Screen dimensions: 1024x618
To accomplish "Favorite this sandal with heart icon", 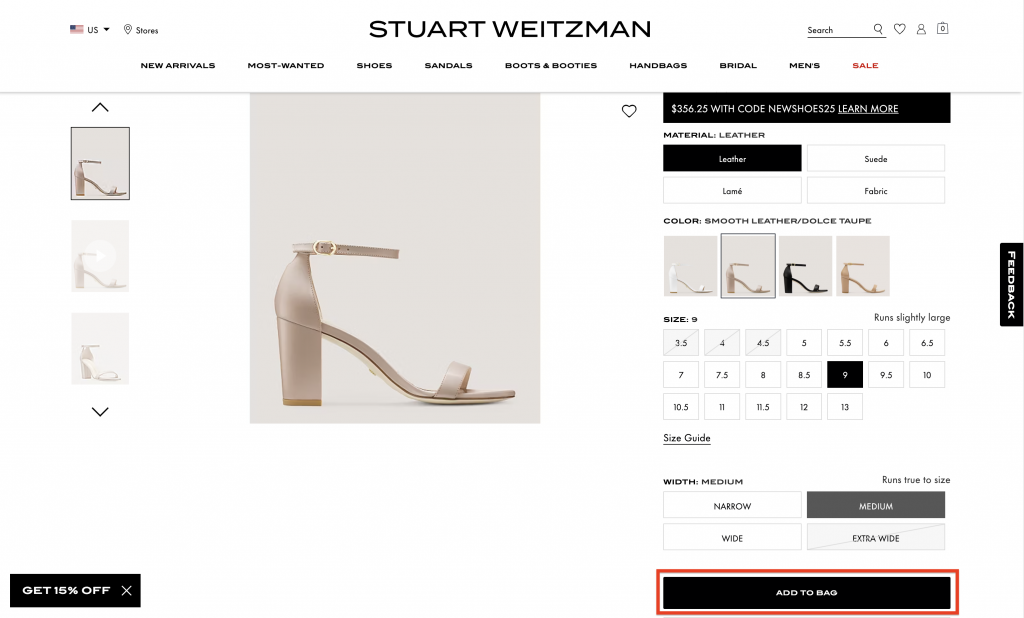I will coord(629,111).
